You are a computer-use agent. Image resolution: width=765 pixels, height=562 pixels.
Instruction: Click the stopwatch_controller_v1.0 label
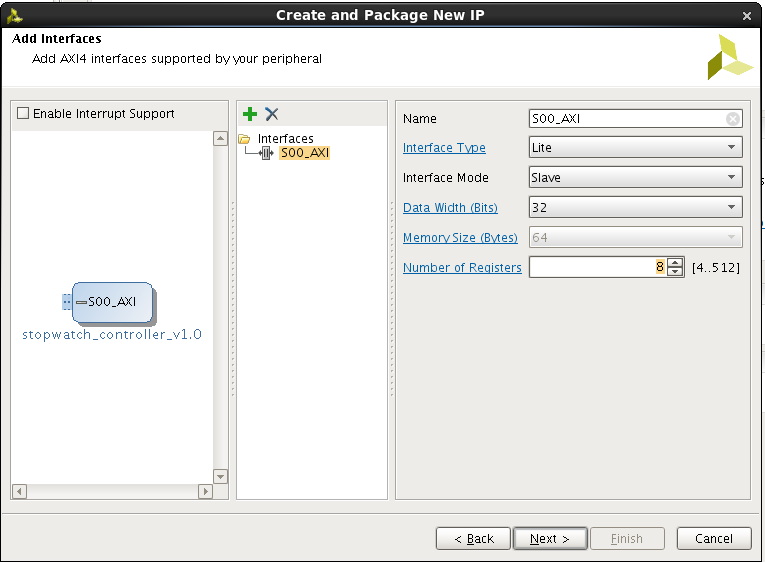[112, 335]
